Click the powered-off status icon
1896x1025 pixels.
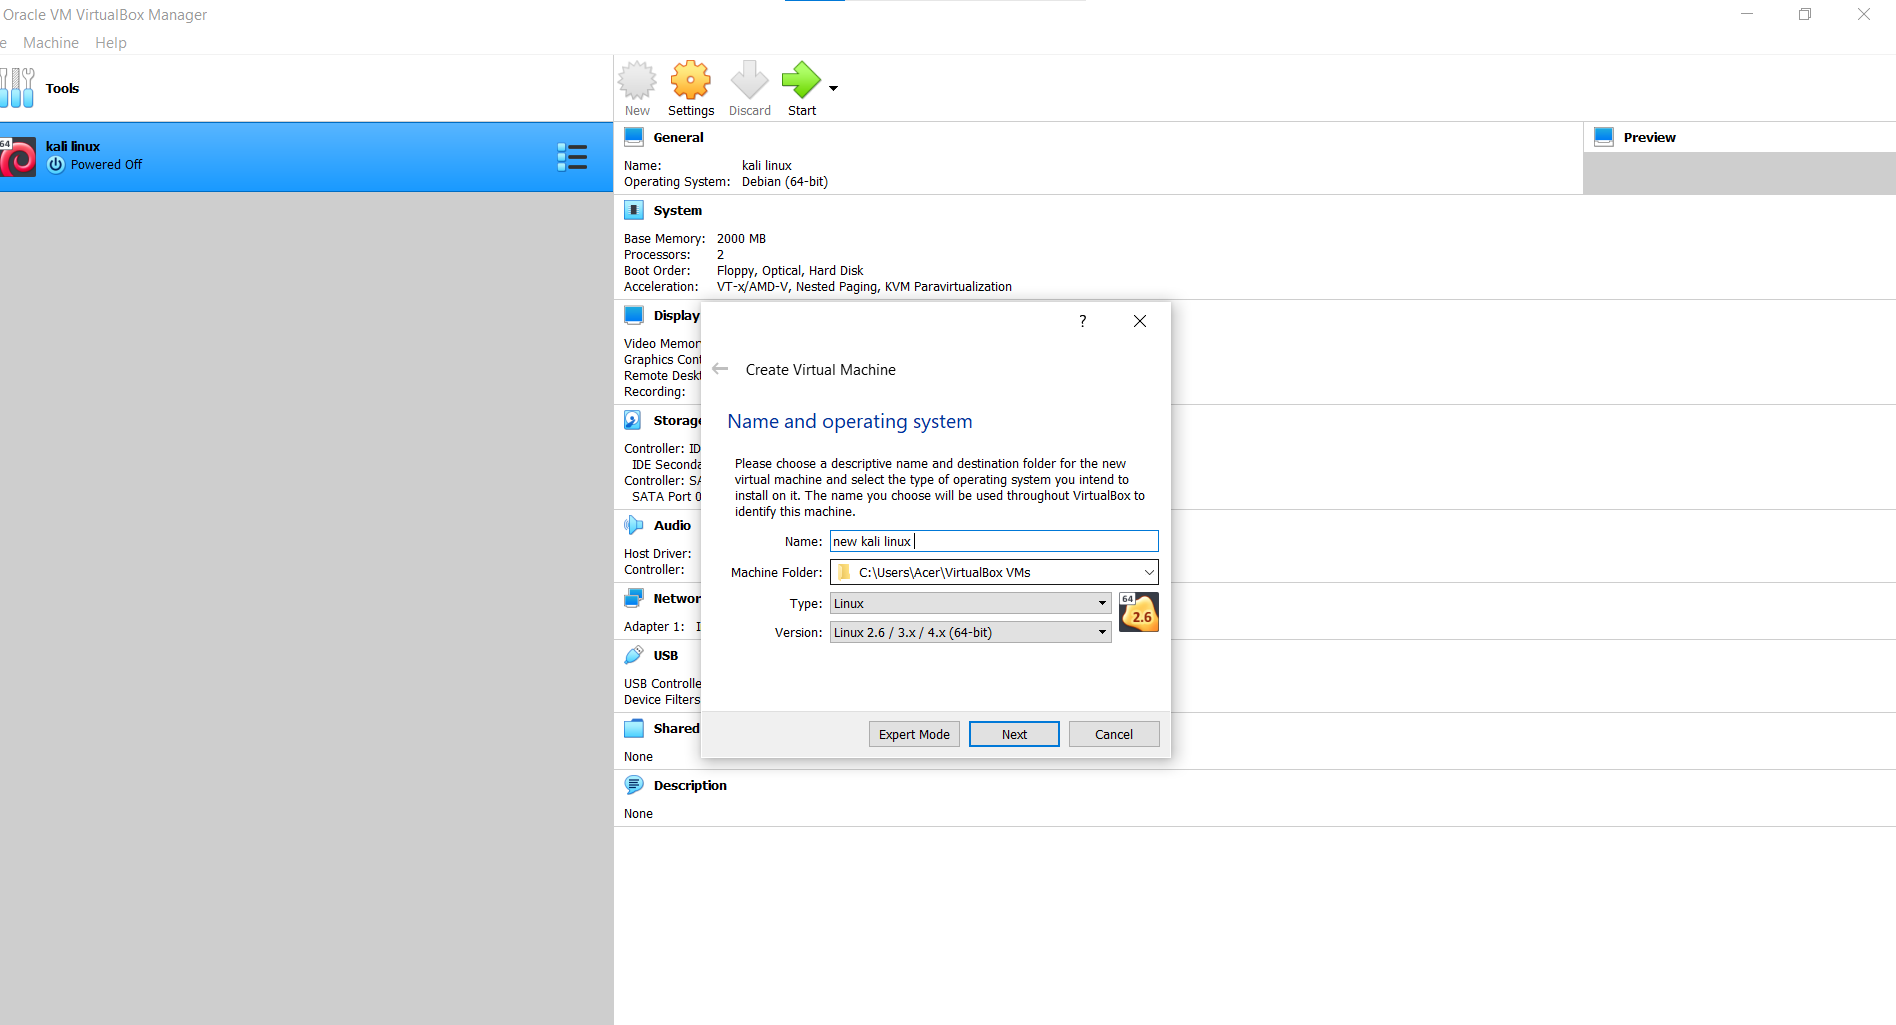56,165
